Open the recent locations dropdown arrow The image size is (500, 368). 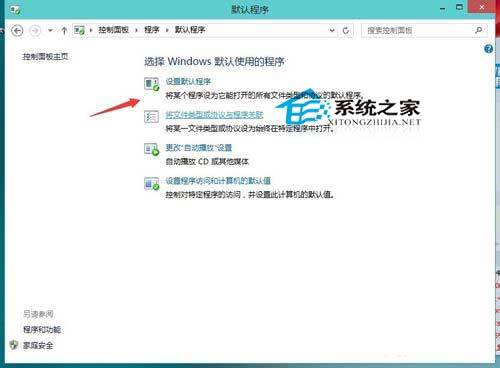click(x=50, y=30)
